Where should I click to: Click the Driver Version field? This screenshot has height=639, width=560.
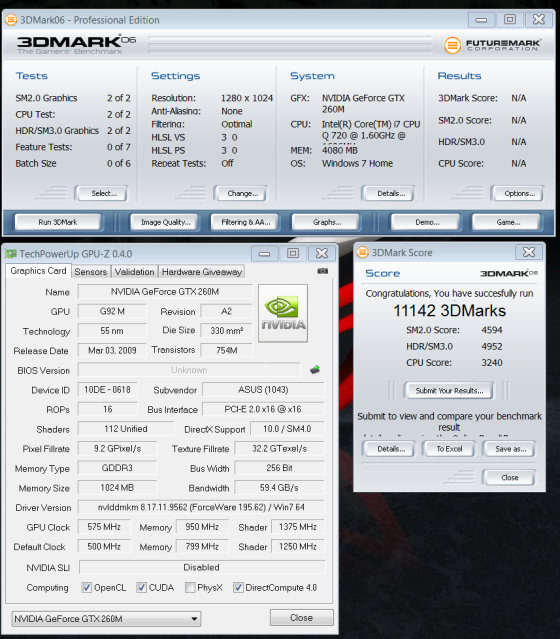pyautogui.click(x=201, y=507)
